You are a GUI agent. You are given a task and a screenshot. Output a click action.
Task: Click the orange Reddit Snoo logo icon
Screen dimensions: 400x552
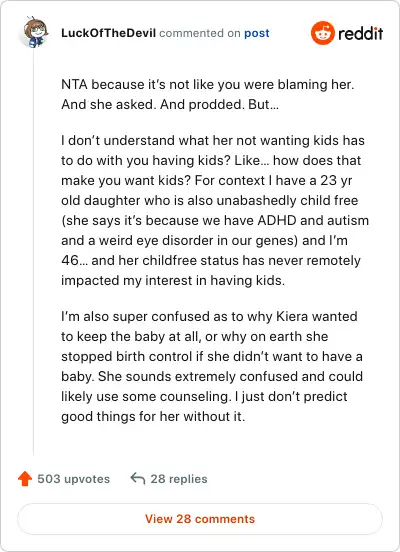323,33
